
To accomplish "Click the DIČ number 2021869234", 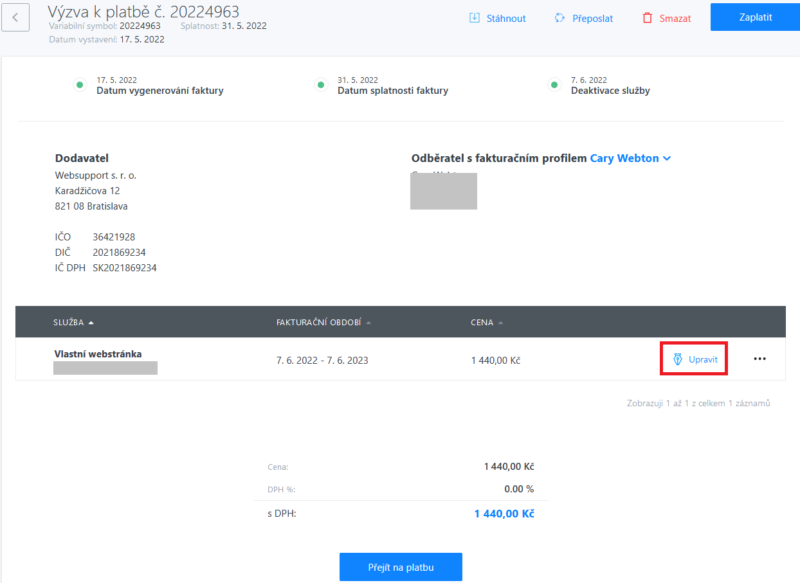I will coord(119,252).
